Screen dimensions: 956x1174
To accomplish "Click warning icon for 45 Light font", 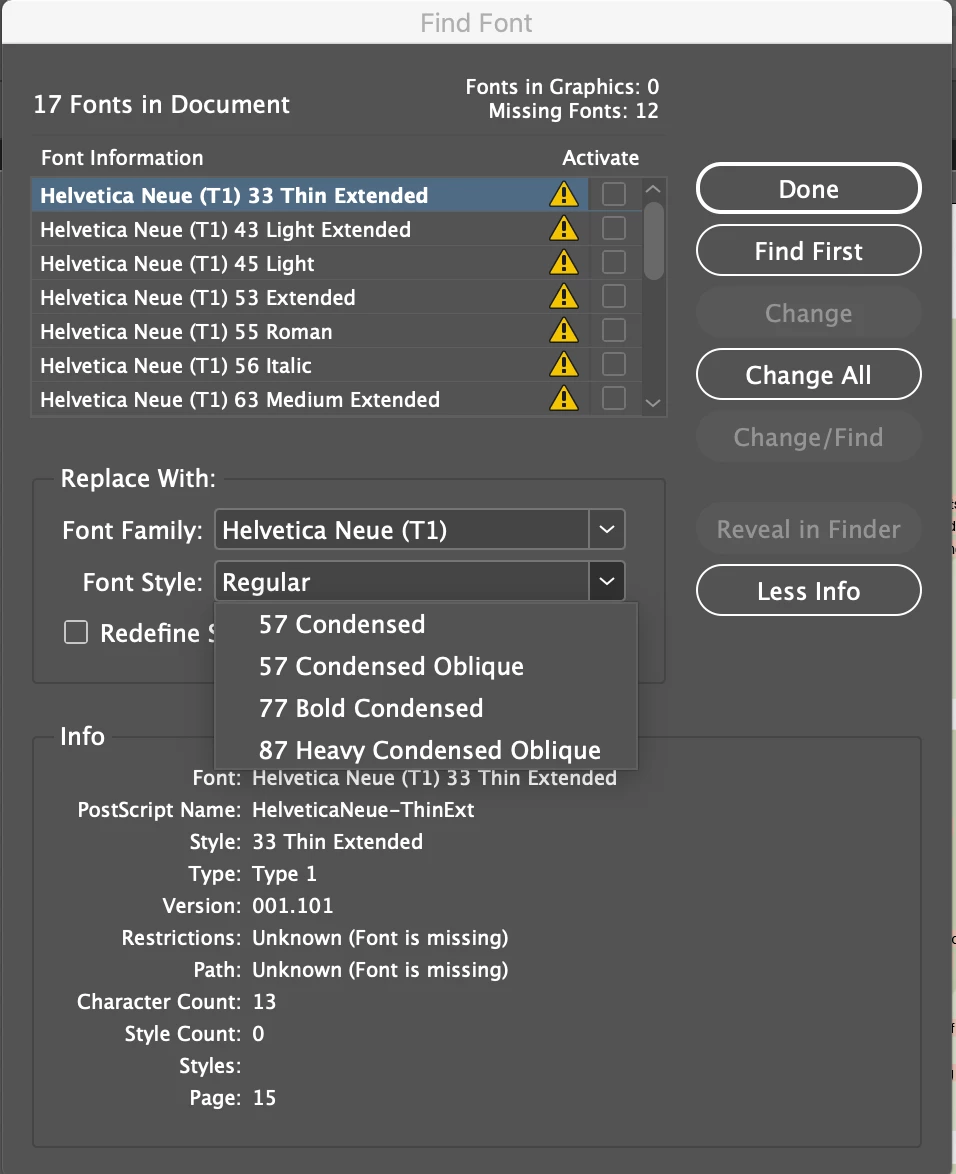I will click(x=564, y=263).
